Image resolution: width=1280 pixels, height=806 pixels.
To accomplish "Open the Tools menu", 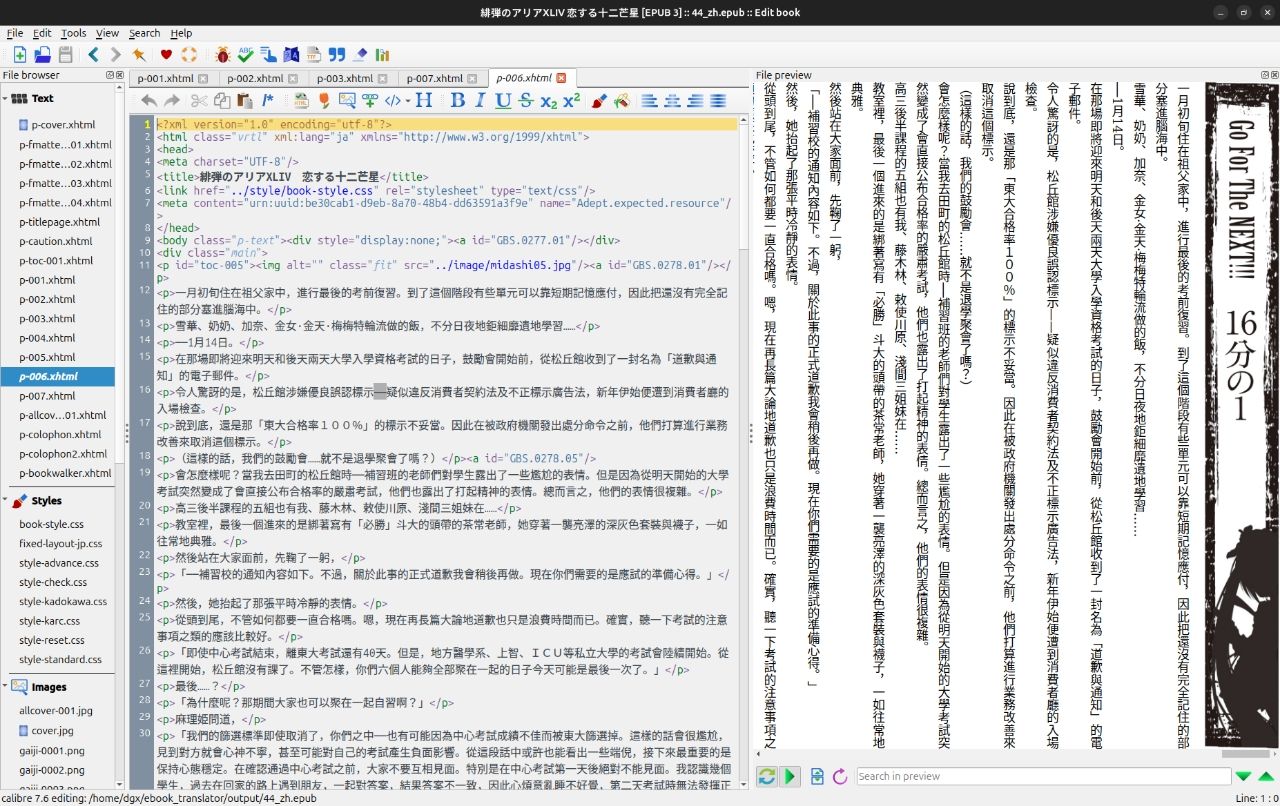I will [x=74, y=33].
